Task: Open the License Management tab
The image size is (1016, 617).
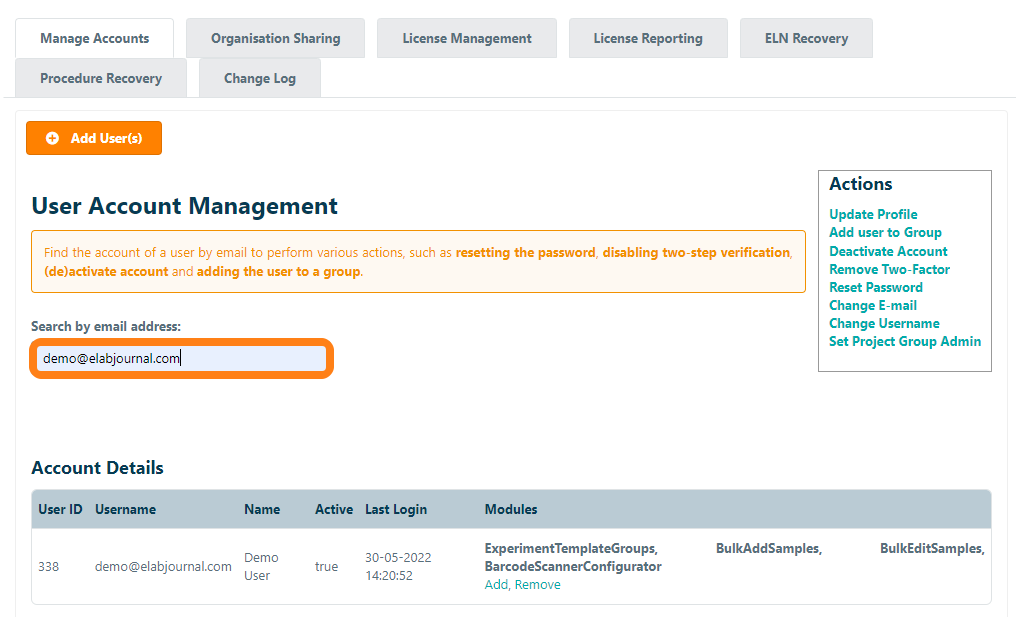Action: (x=466, y=38)
